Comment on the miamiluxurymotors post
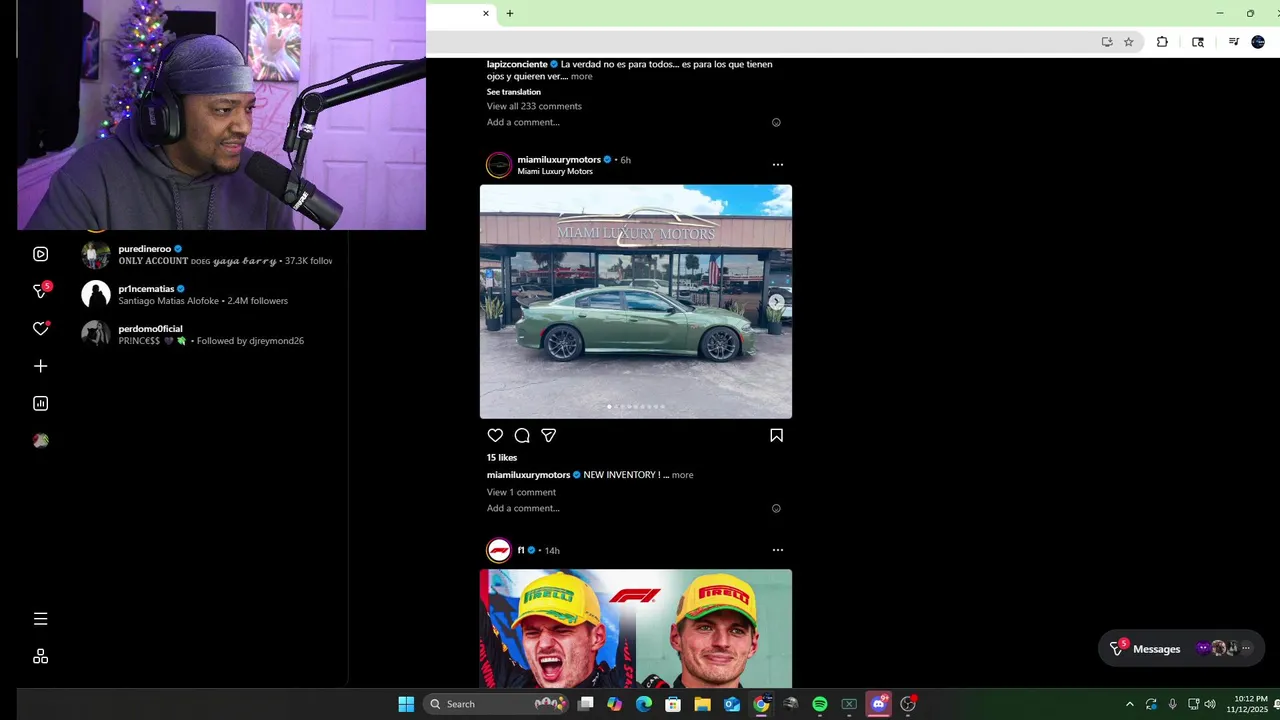Image resolution: width=1280 pixels, height=720 pixels. pos(522,435)
